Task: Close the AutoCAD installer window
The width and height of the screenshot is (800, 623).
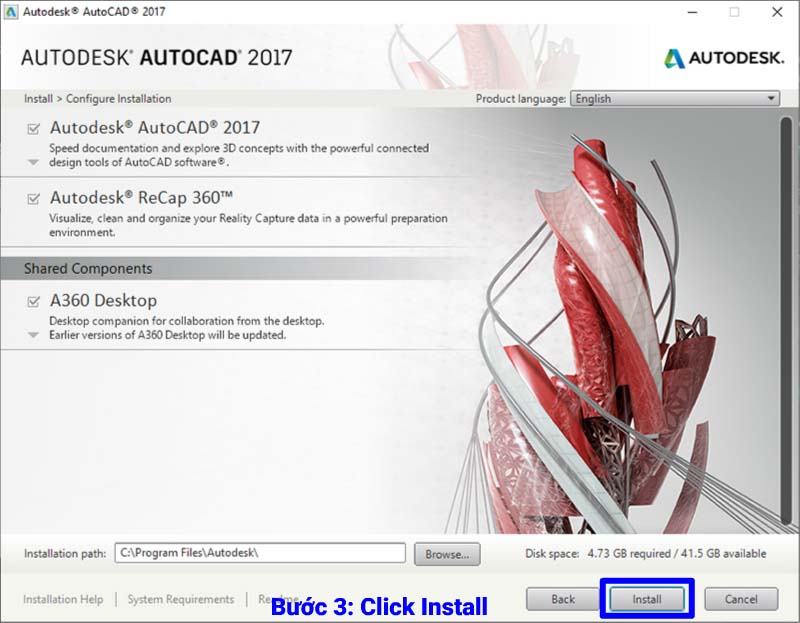Action: (777, 12)
